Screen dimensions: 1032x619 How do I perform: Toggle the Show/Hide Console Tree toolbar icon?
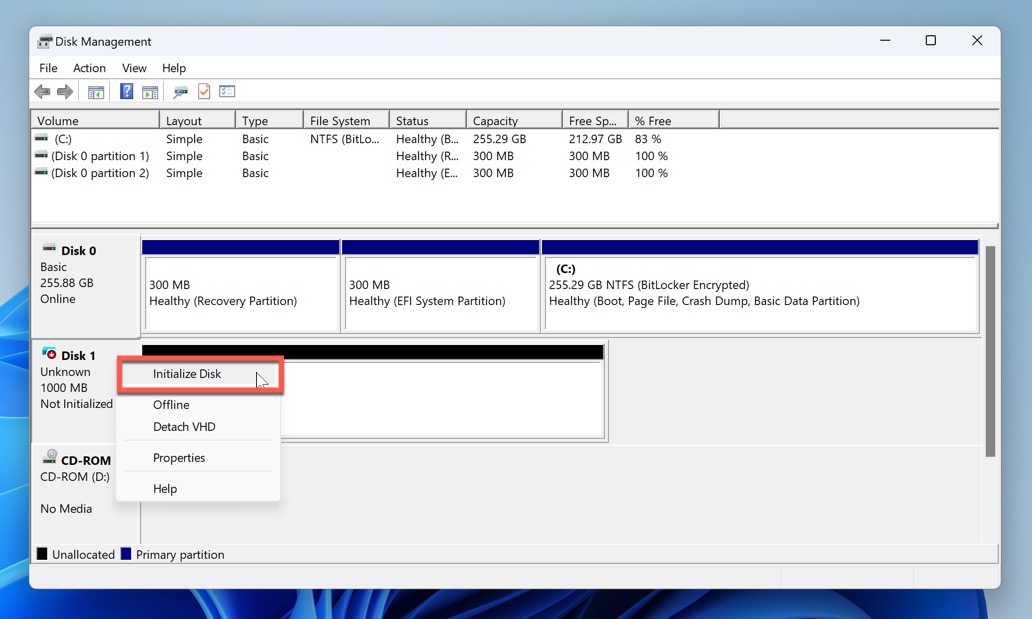[x=96, y=91]
